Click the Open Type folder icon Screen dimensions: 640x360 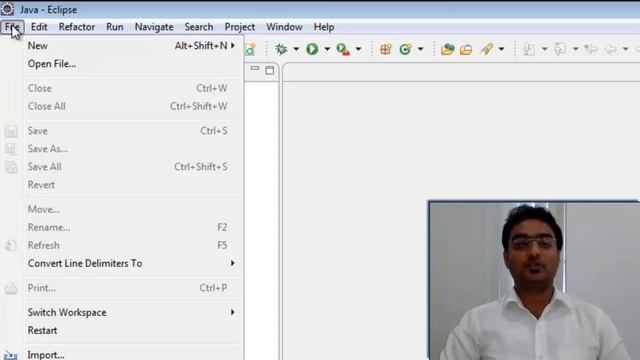click(x=447, y=49)
